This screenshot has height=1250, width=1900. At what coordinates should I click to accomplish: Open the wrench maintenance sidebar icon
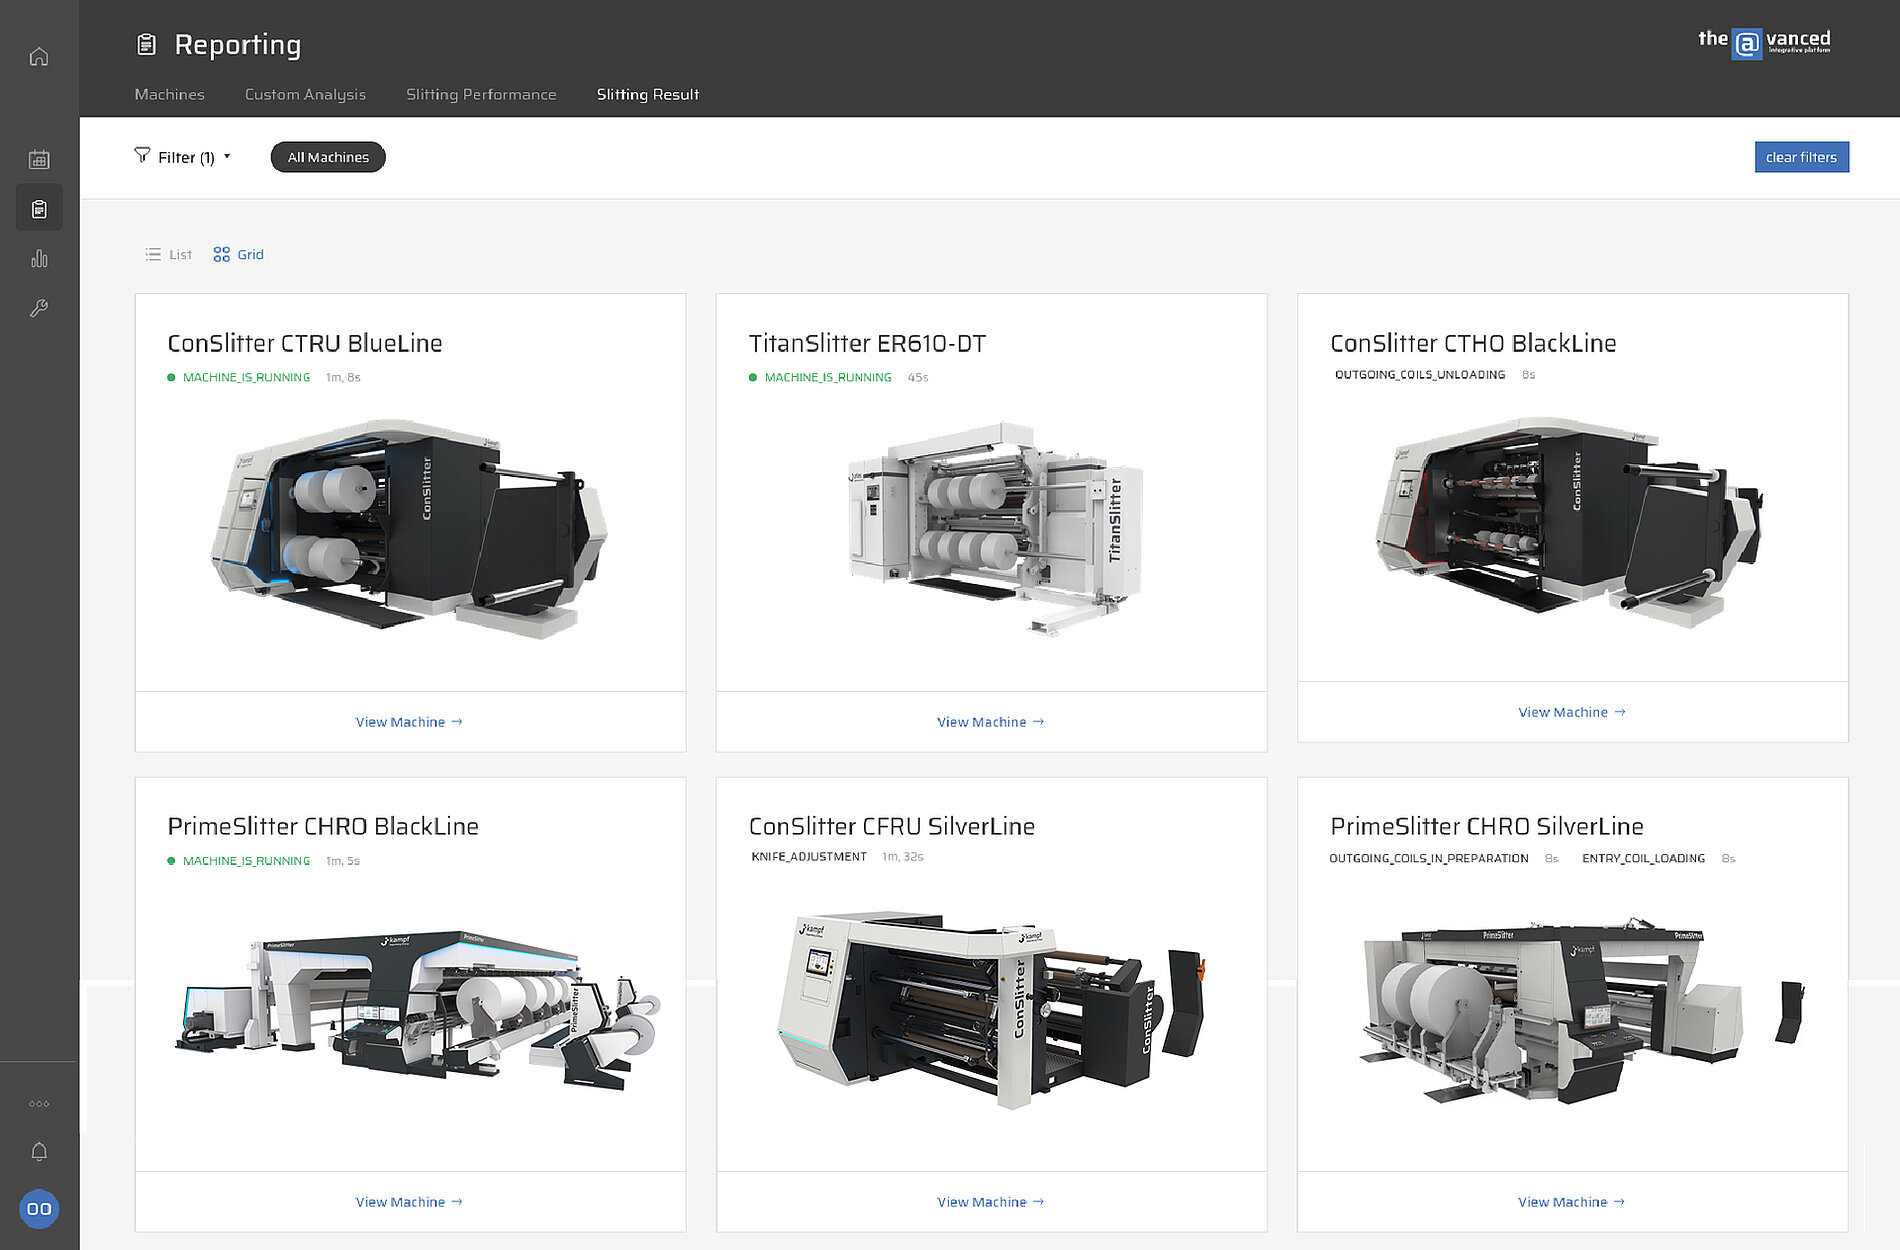(x=39, y=308)
